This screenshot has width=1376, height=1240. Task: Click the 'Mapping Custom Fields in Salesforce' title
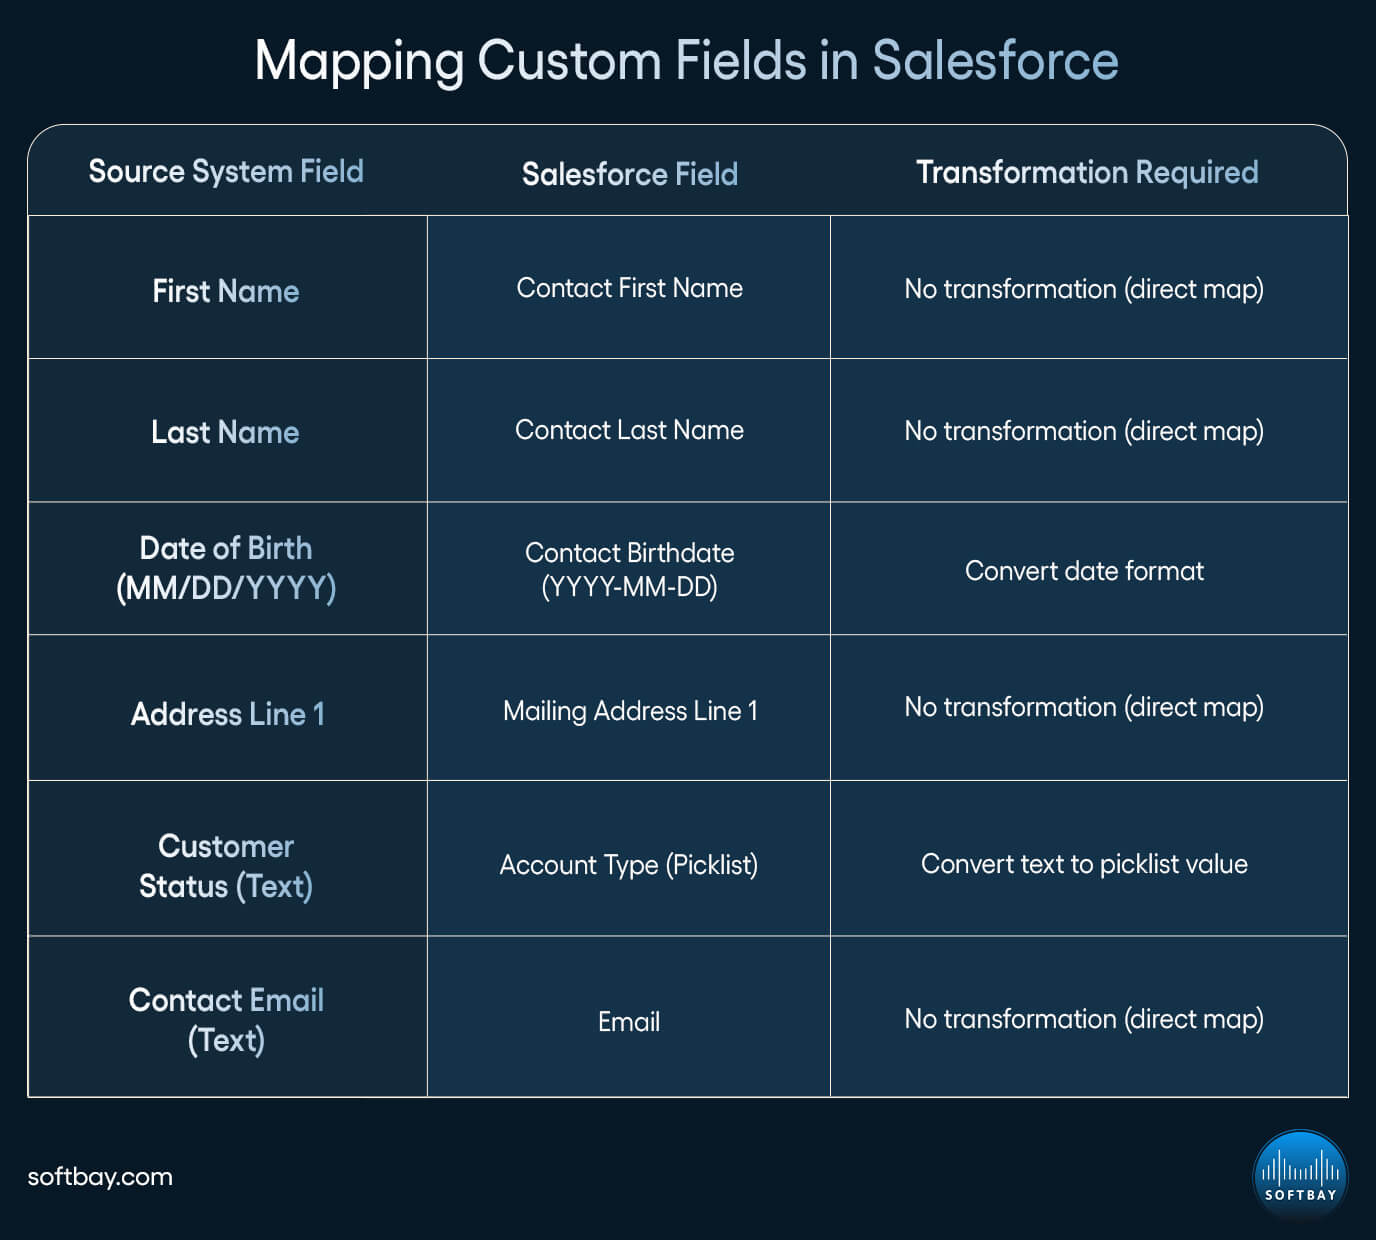click(686, 61)
